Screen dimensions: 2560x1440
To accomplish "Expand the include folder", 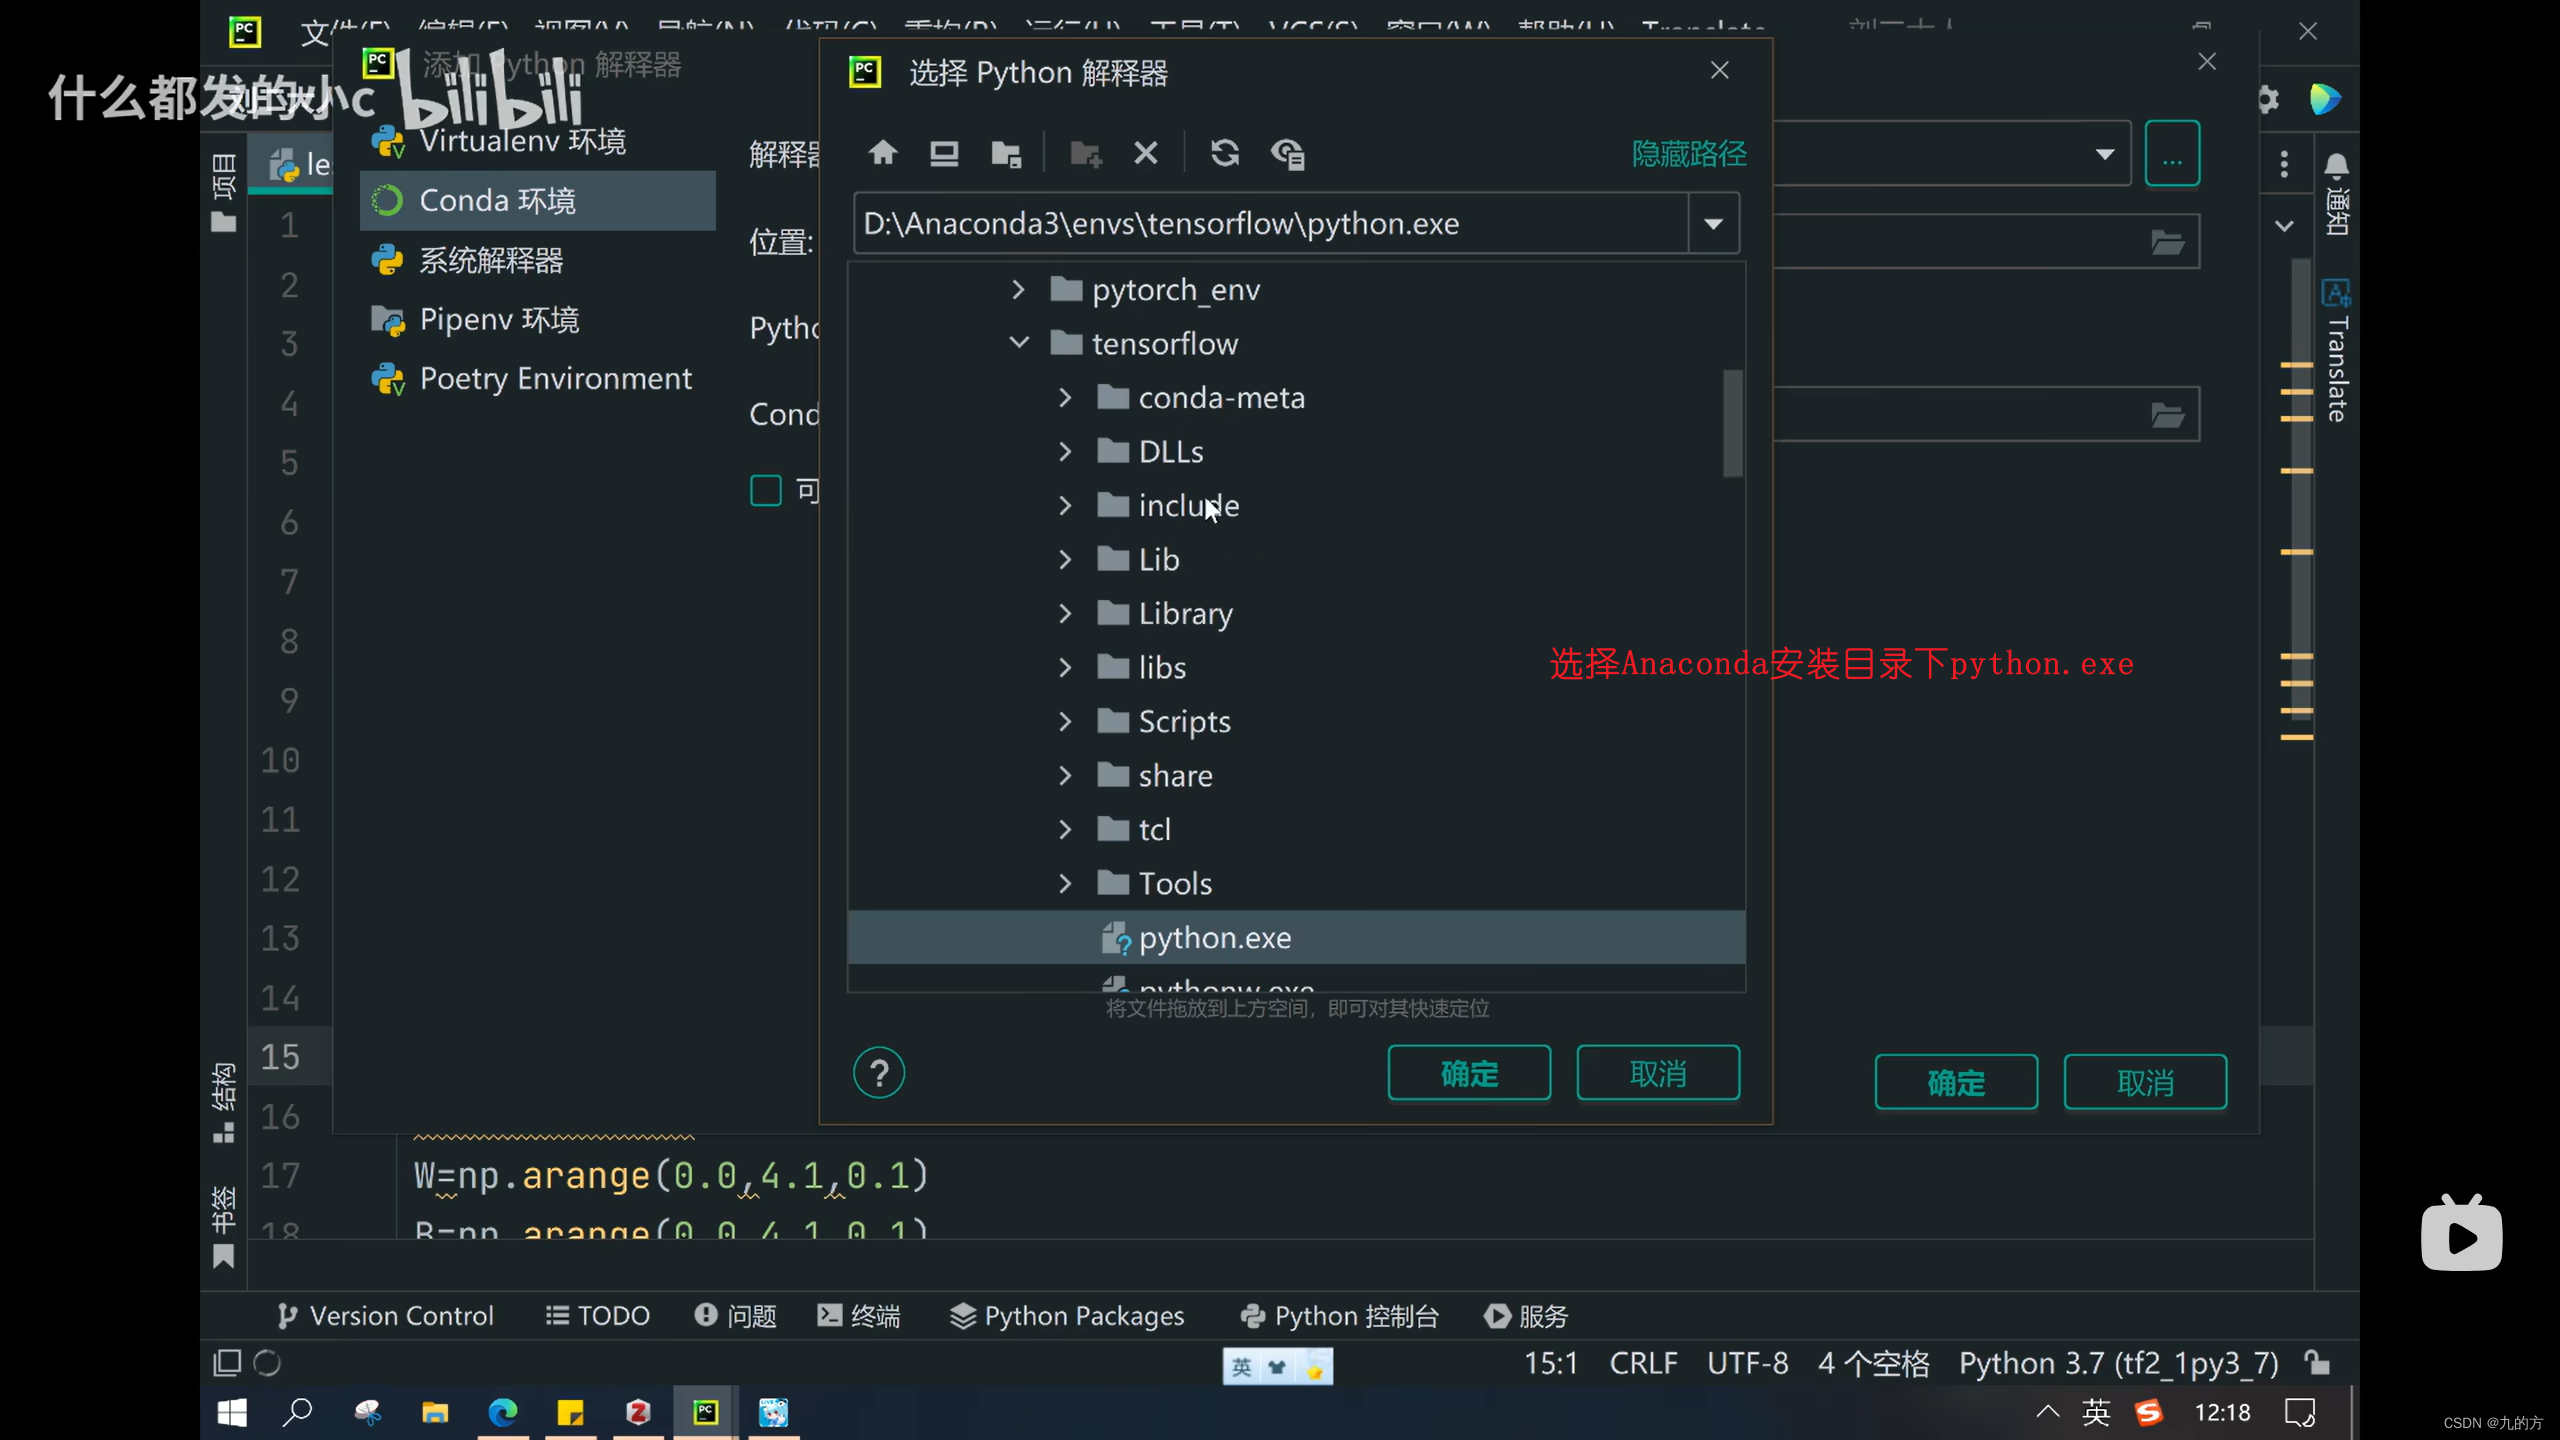I will pyautogui.click(x=1064, y=505).
